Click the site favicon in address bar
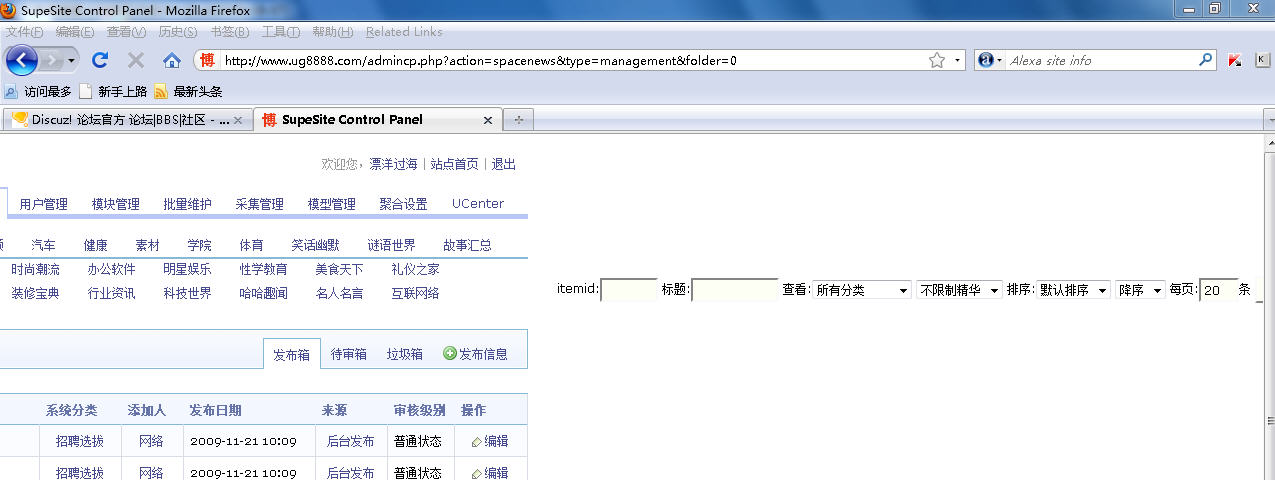1275x480 pixels. pos(207,60)
